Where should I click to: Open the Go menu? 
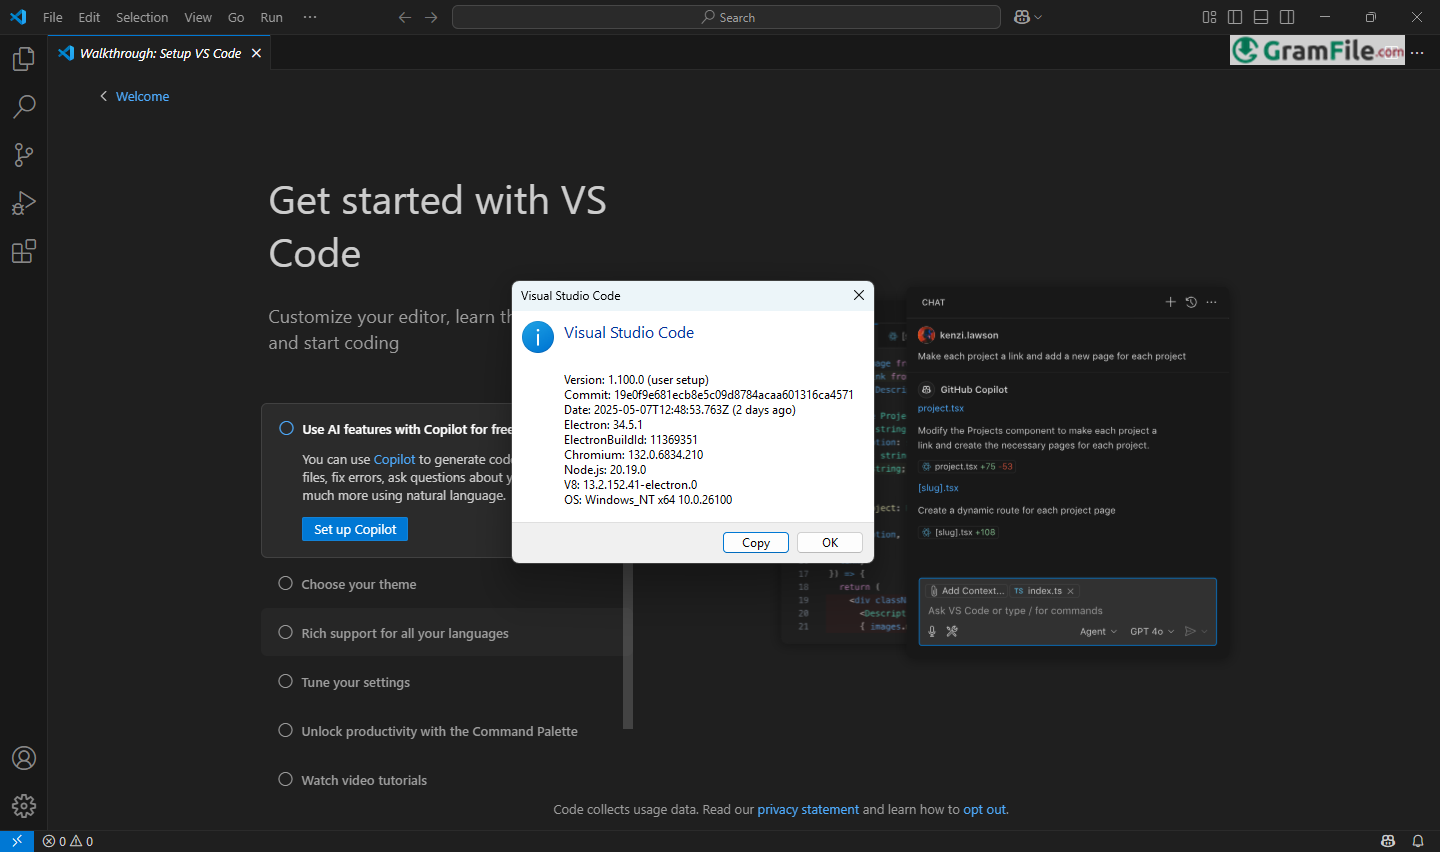(x=236, y=17)
